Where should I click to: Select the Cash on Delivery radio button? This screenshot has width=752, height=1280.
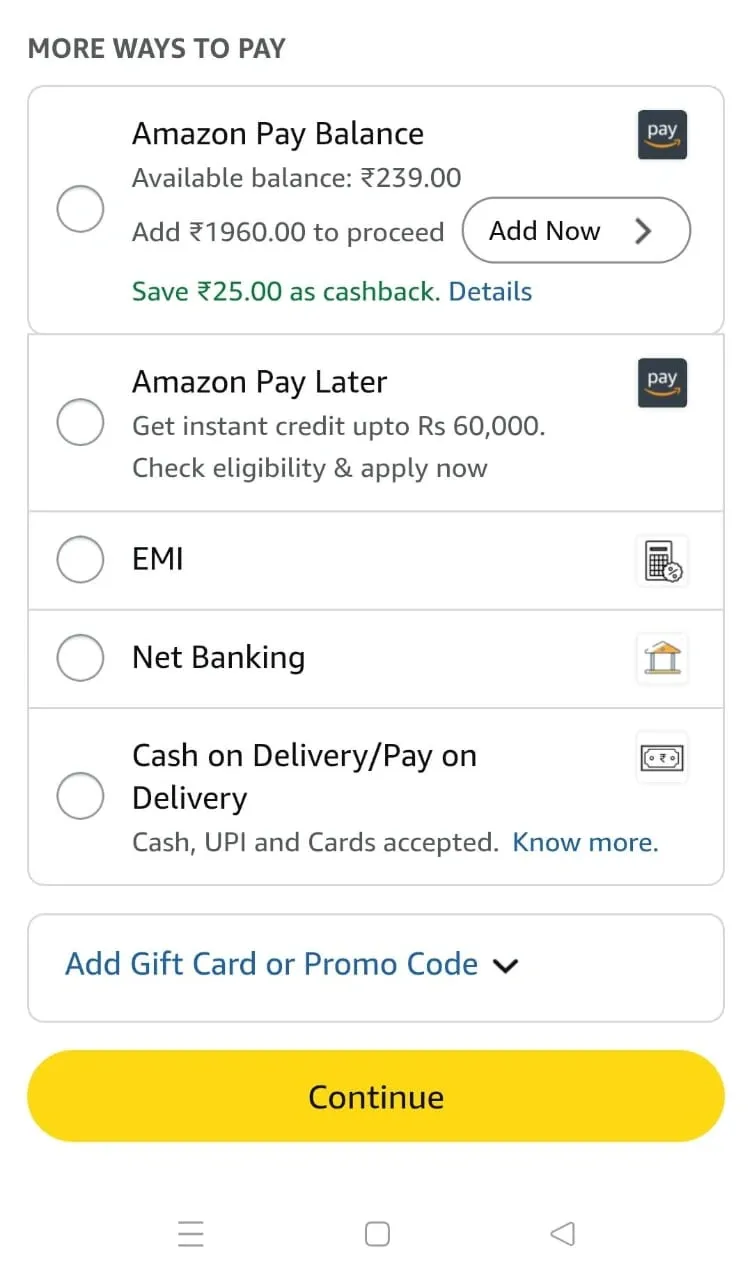coord(80,796)
